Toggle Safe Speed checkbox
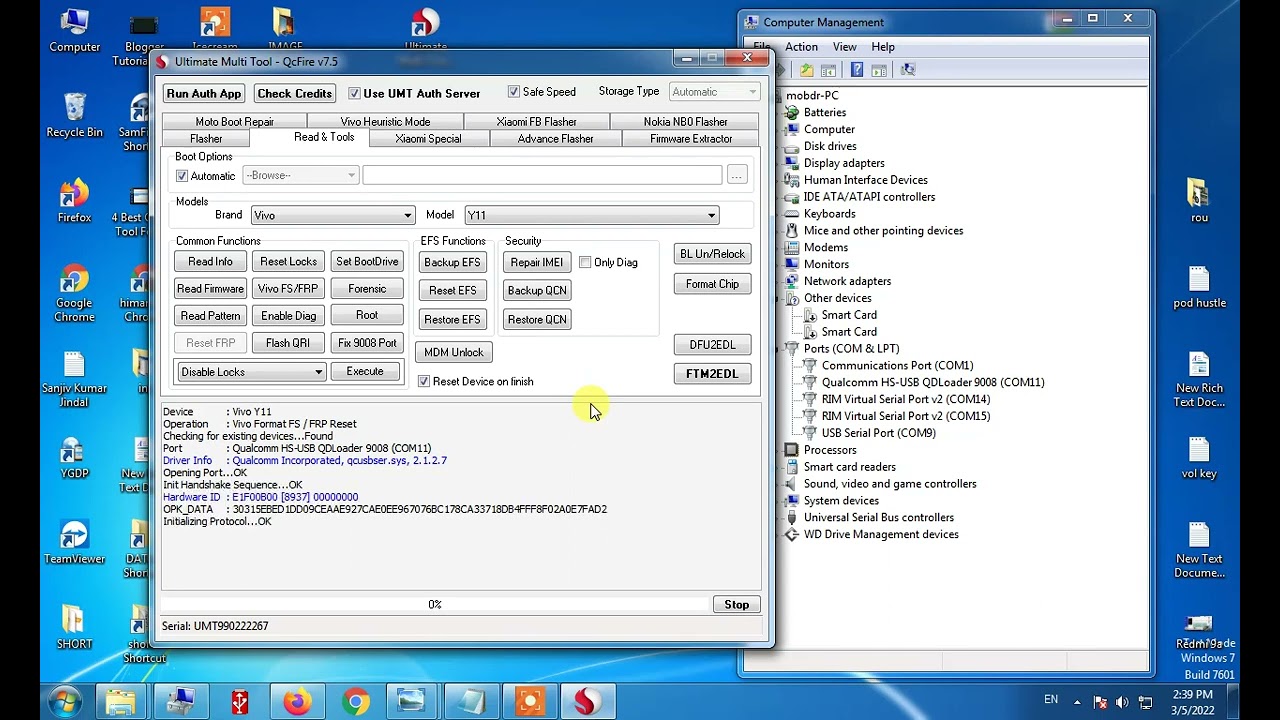The image size is (1280, 720). (x=514, y=92)
